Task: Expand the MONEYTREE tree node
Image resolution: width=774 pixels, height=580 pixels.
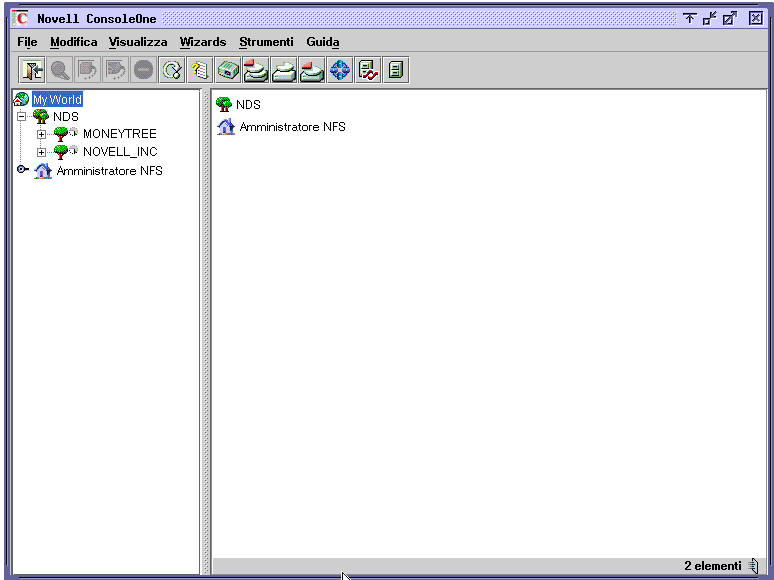Action: [x=41, y=135]
